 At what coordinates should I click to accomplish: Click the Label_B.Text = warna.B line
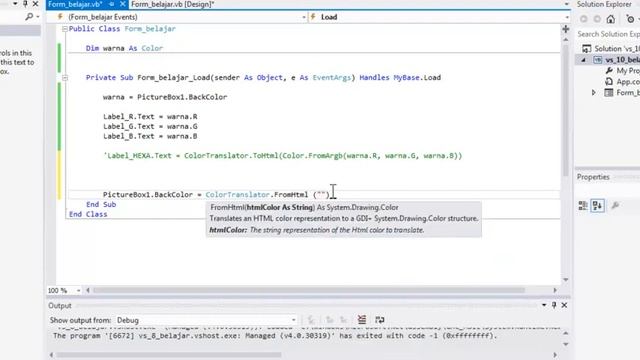click(150, 136)
